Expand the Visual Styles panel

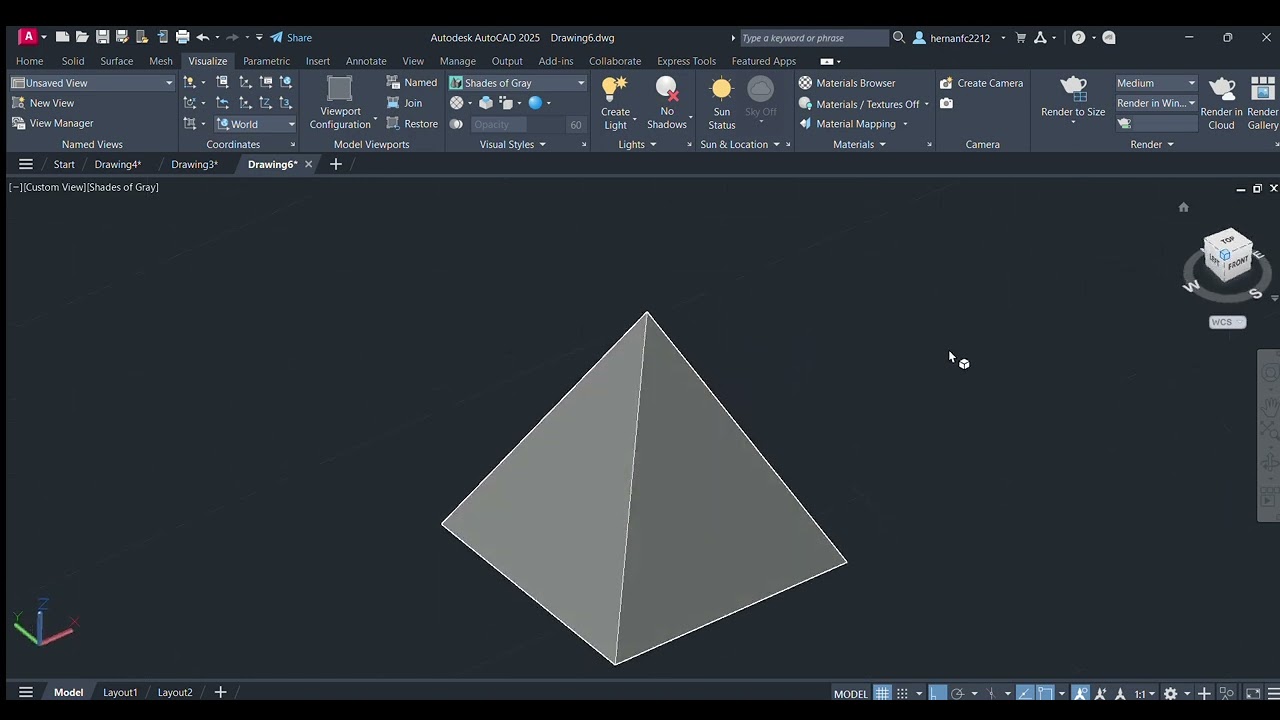click(x=513, y=144)
